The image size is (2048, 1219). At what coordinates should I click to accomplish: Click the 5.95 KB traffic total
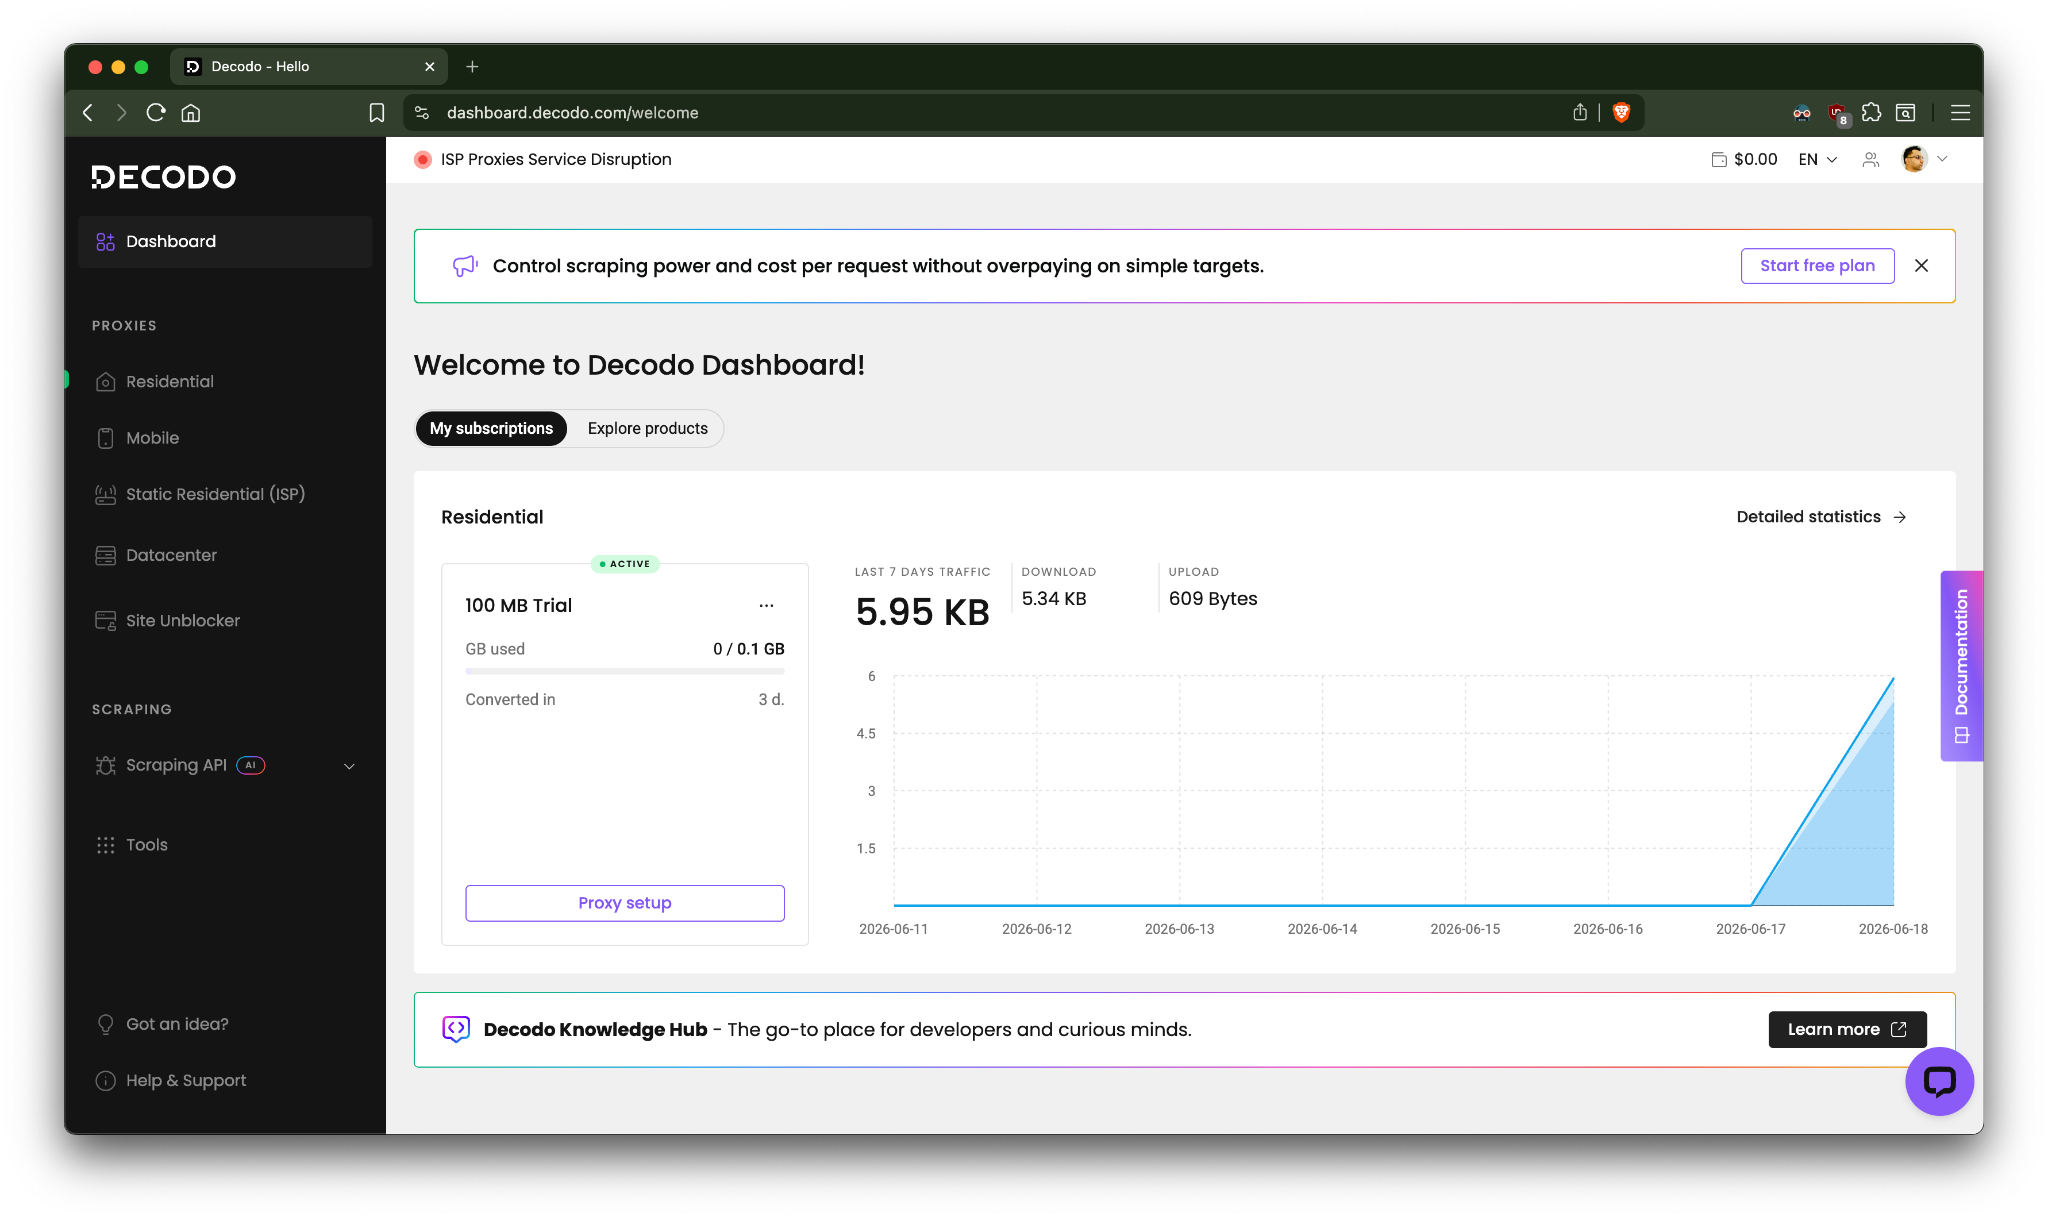click(x=922, y=612)
